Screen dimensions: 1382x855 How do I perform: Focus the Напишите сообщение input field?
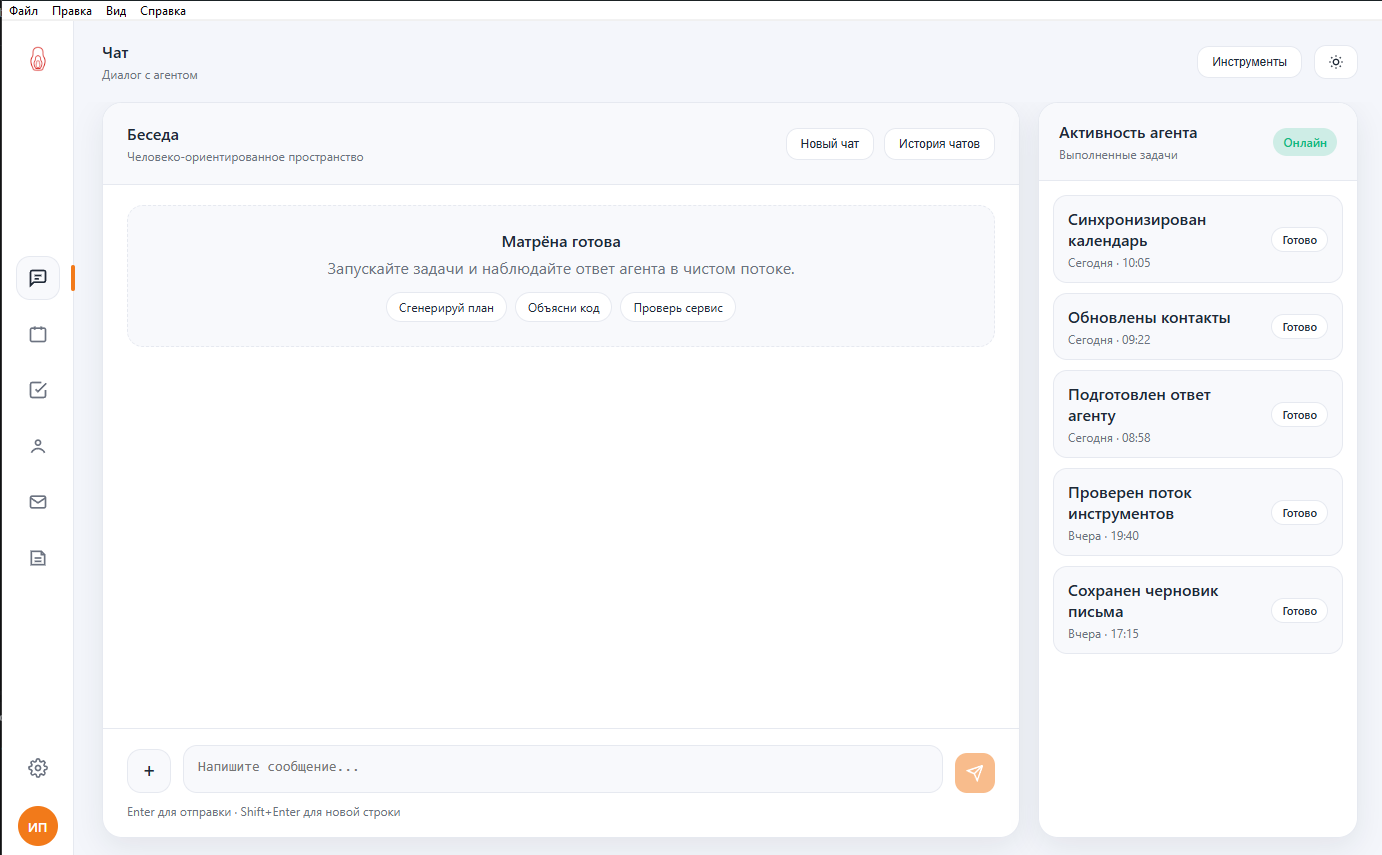562,768
